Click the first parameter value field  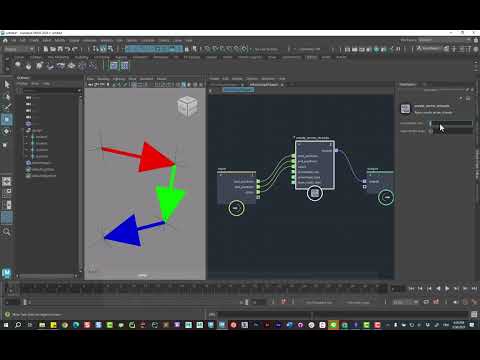(452, 123)
